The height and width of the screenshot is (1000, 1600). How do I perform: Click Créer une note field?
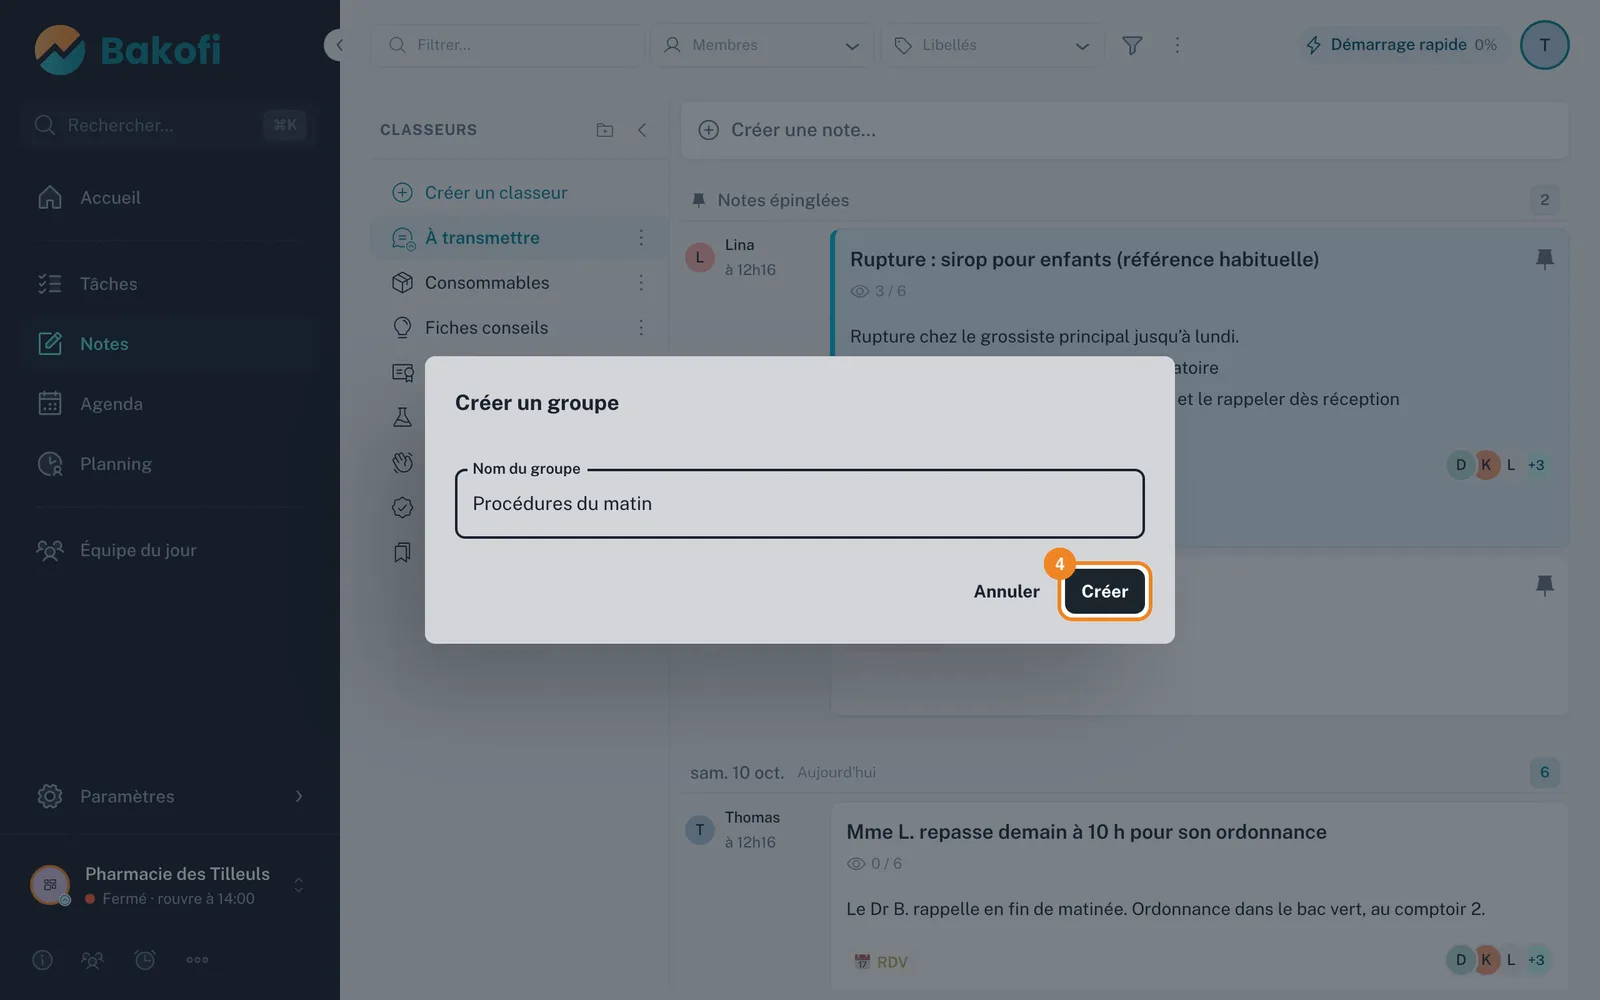(1125, 130)
